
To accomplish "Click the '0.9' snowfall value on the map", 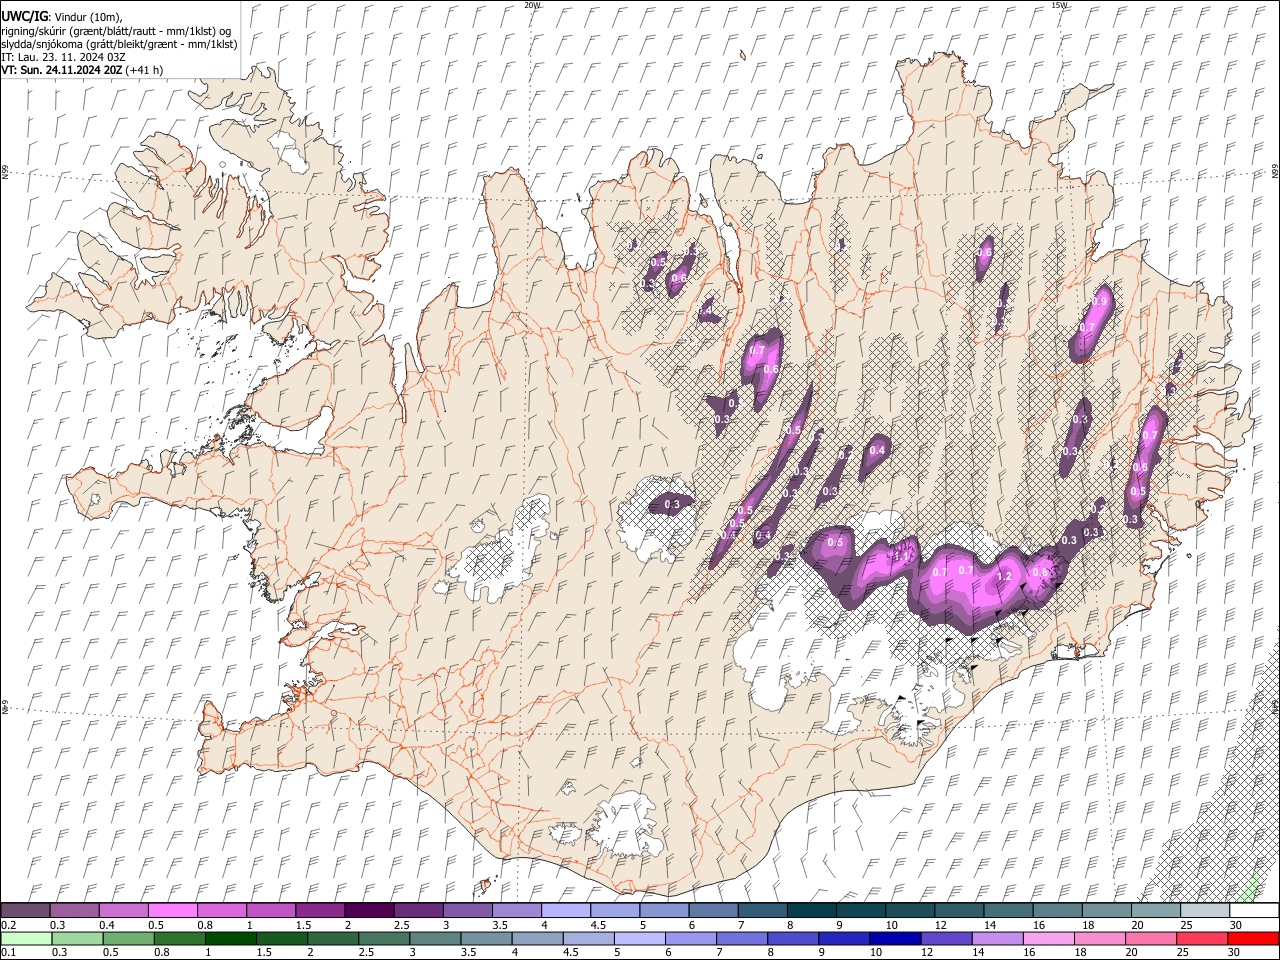I will tap(1100, 301).
